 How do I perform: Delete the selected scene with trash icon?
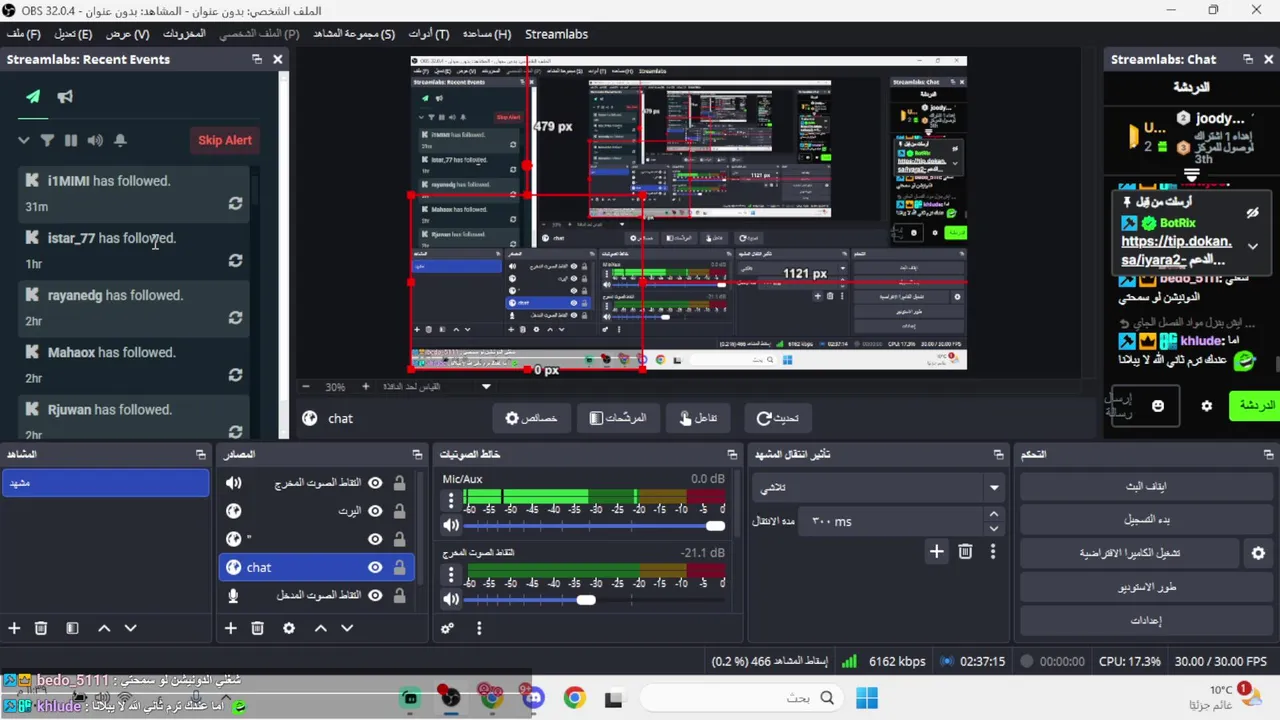(41, 628)
